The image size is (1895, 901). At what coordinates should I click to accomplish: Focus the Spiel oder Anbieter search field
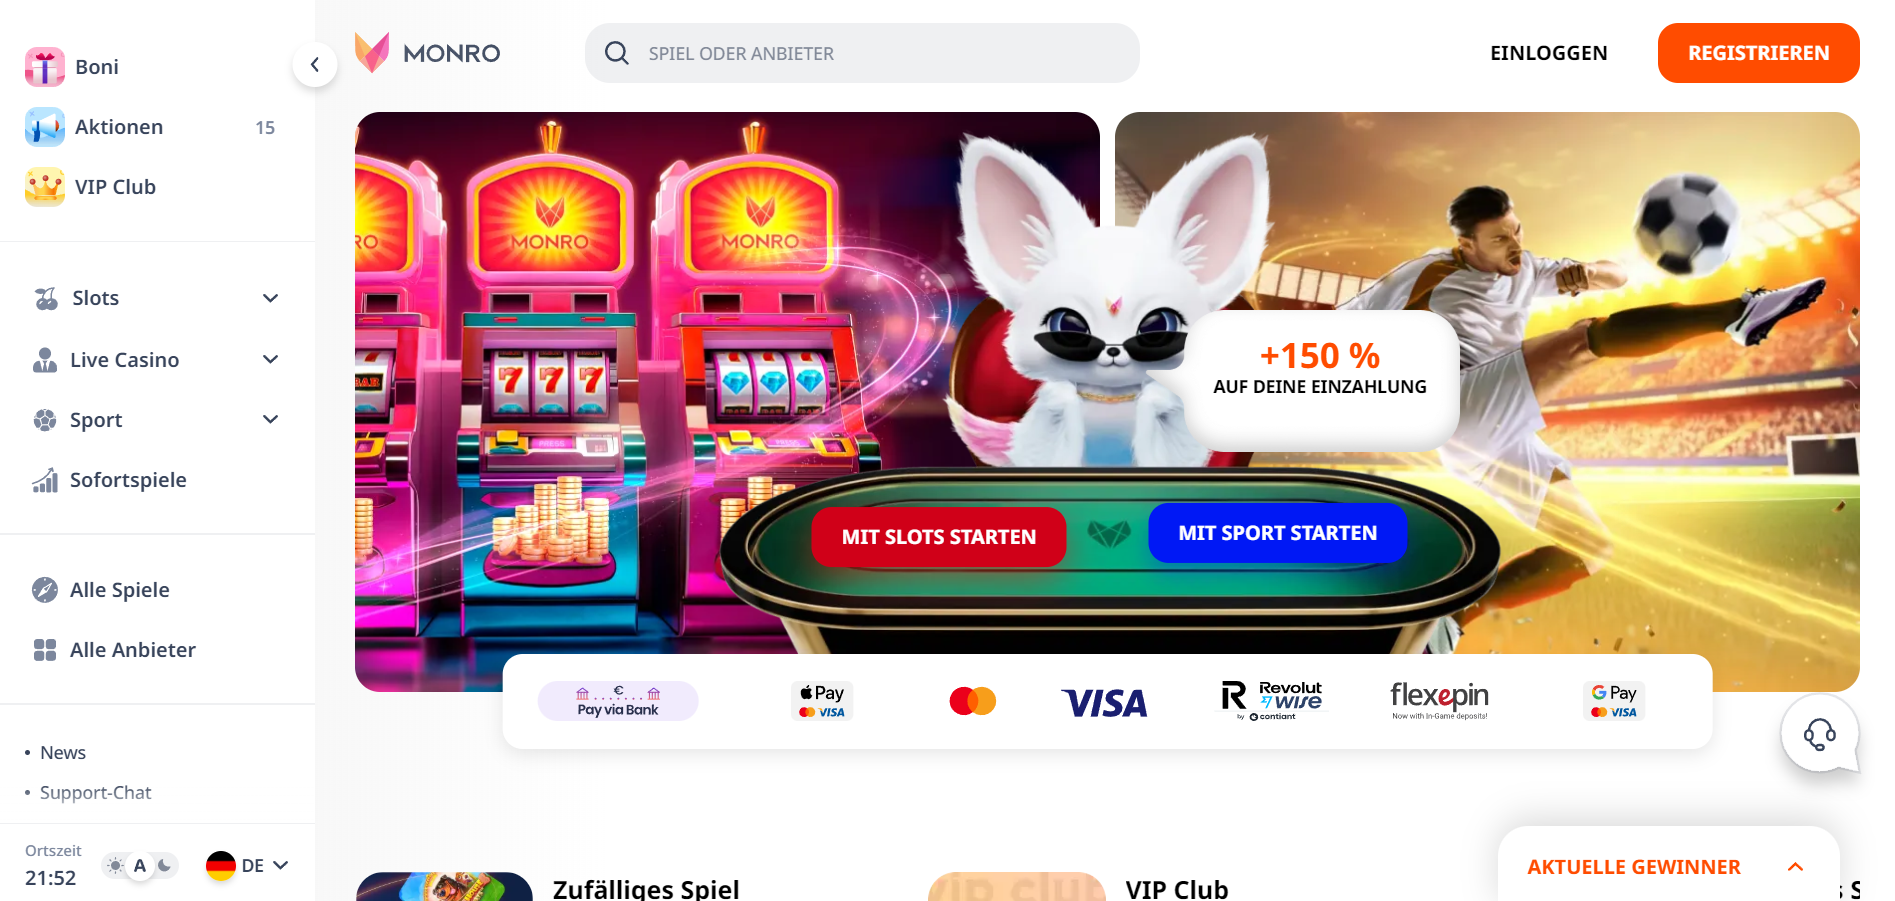[862, 53]
